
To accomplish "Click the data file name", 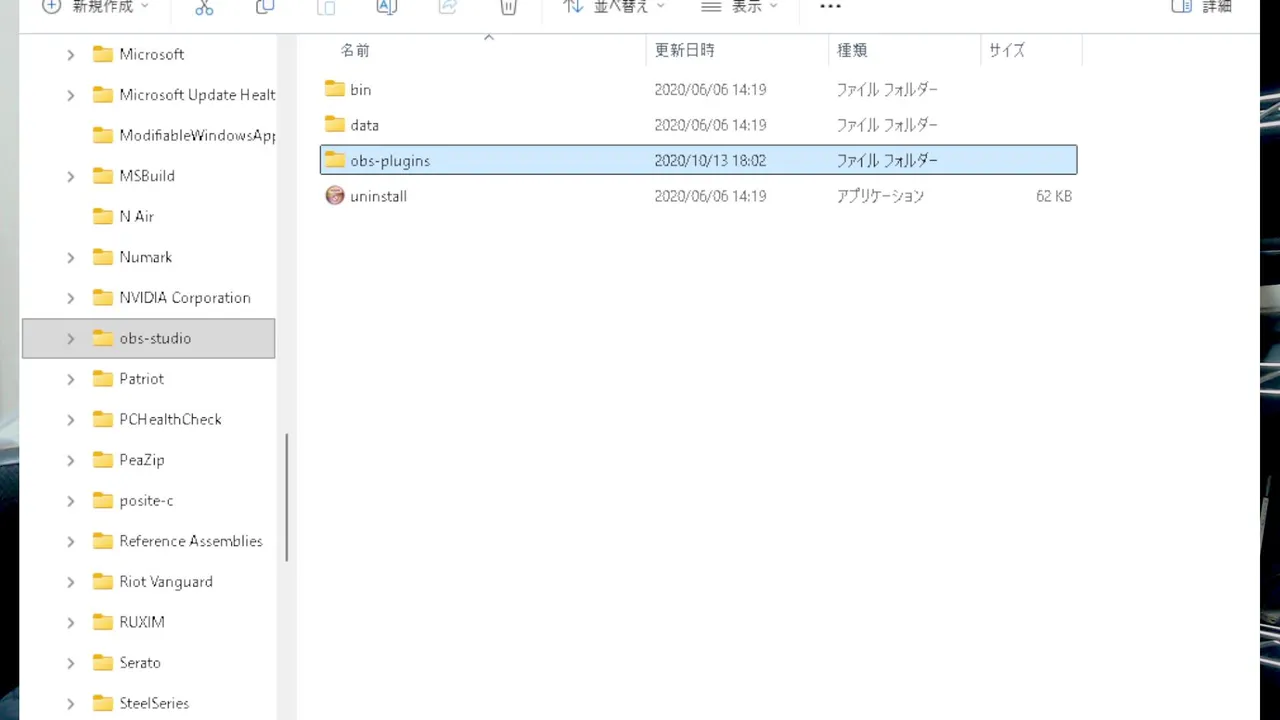I will click(x=365, y=125).
